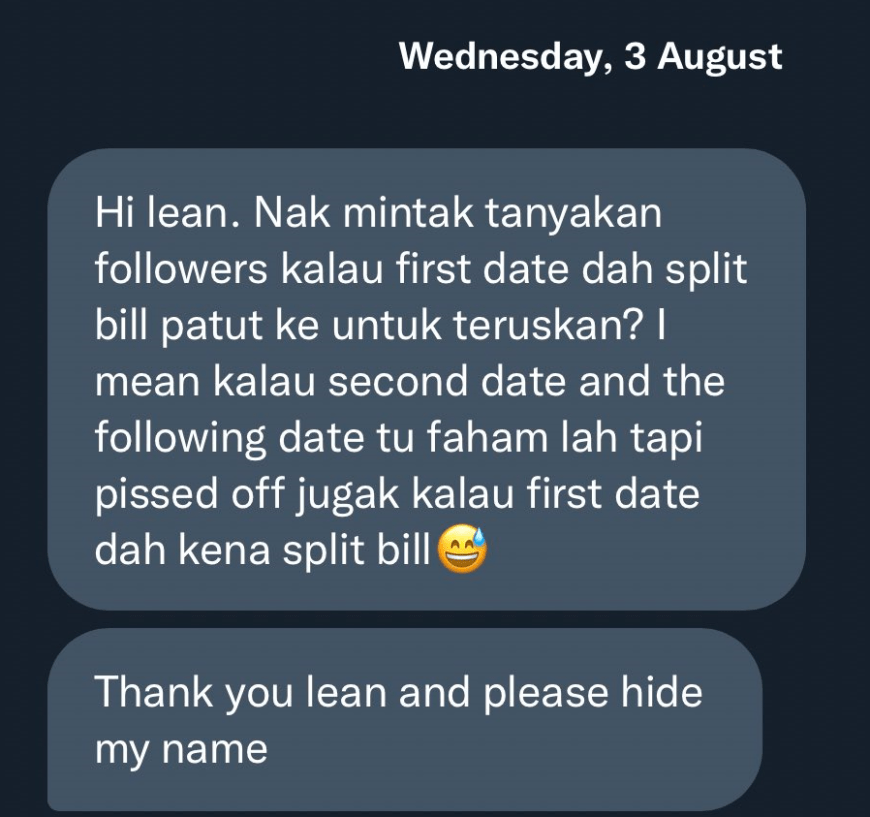This screenshot has width=870, height=817.
Task: Click the word 'following' in the message
Action: click(180, 438)
